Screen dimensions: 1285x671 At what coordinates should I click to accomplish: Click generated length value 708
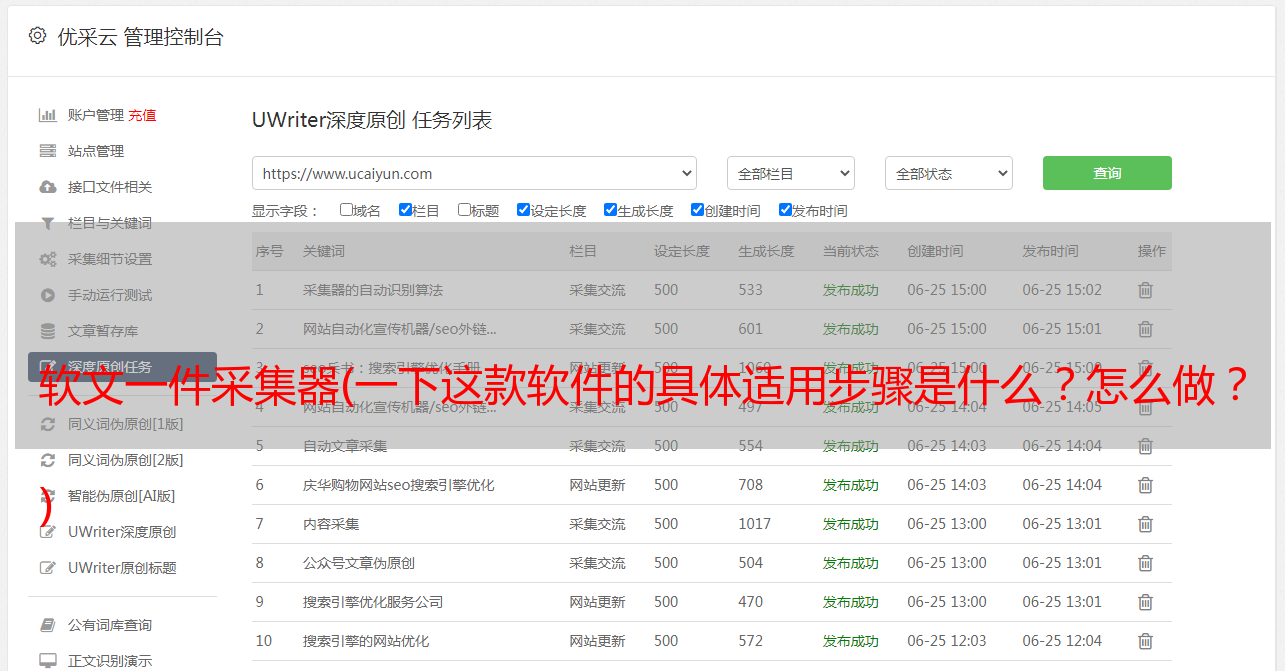751,485
